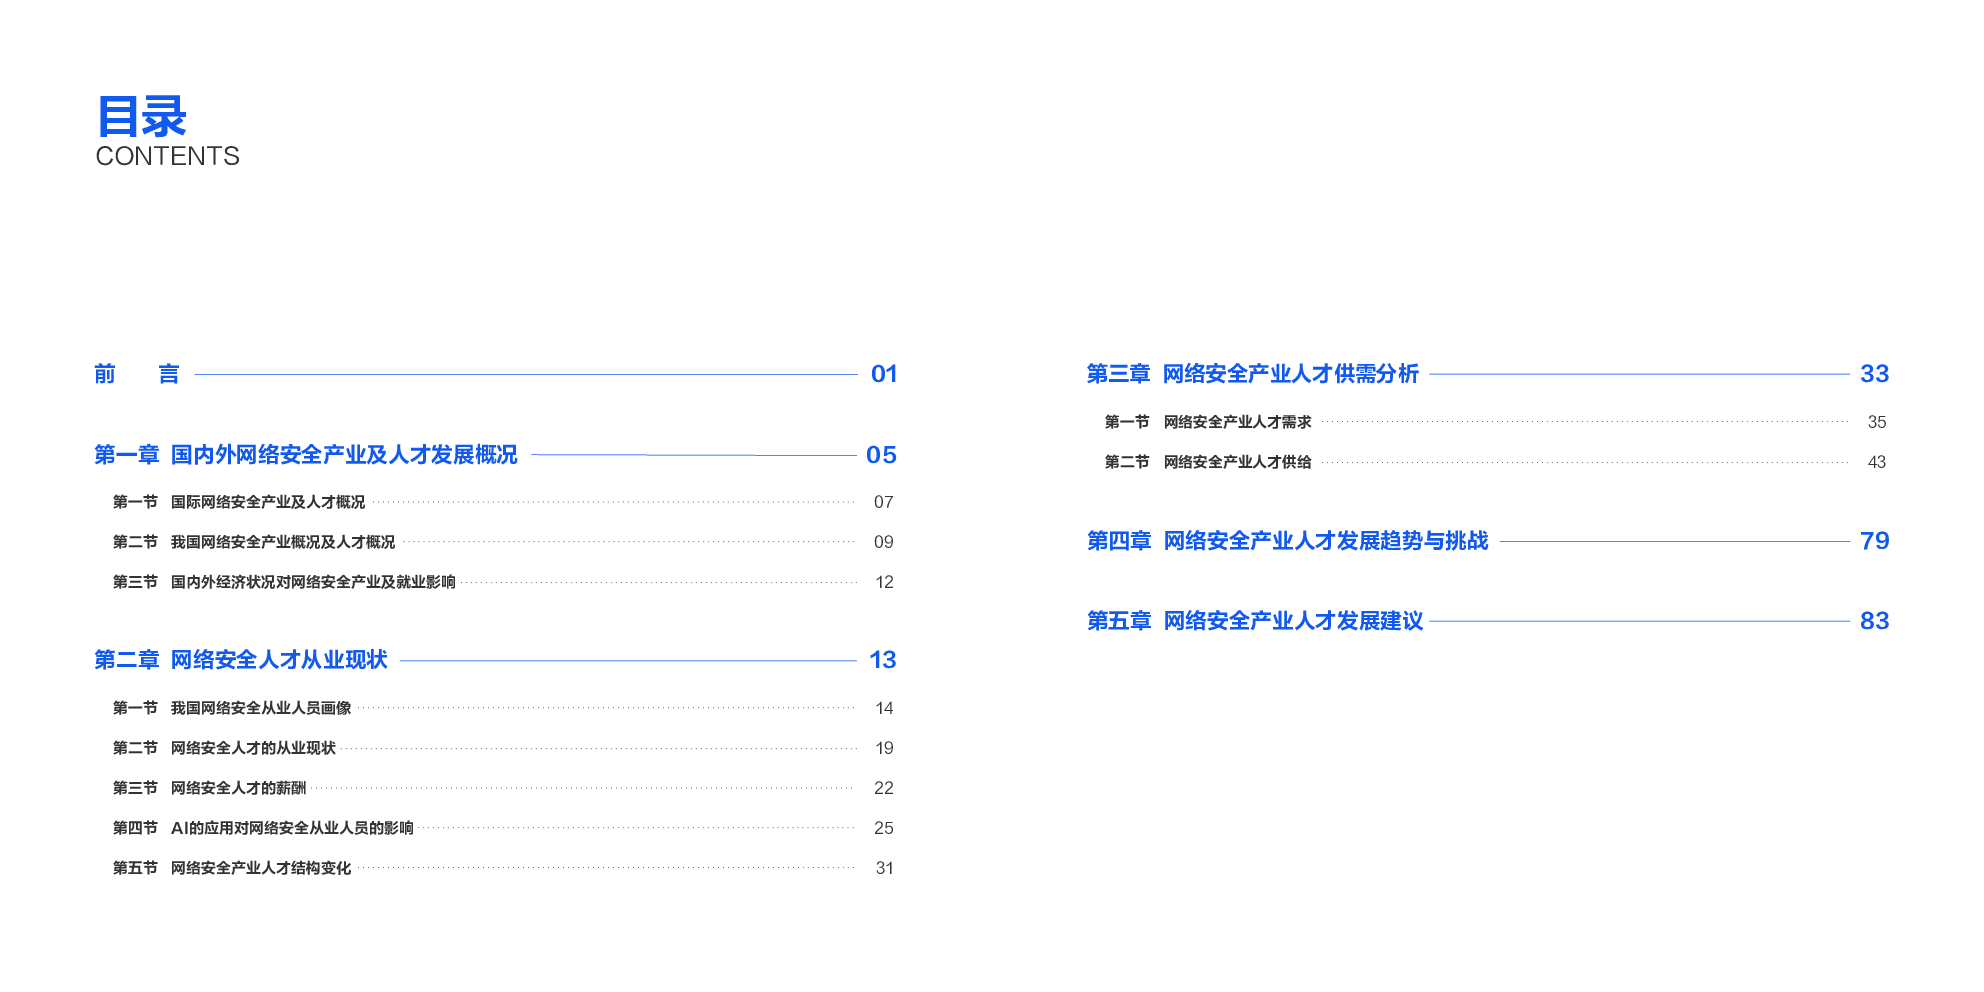
Task: Click page number 05 of chapter one
Action: click(x=881, y=455)
